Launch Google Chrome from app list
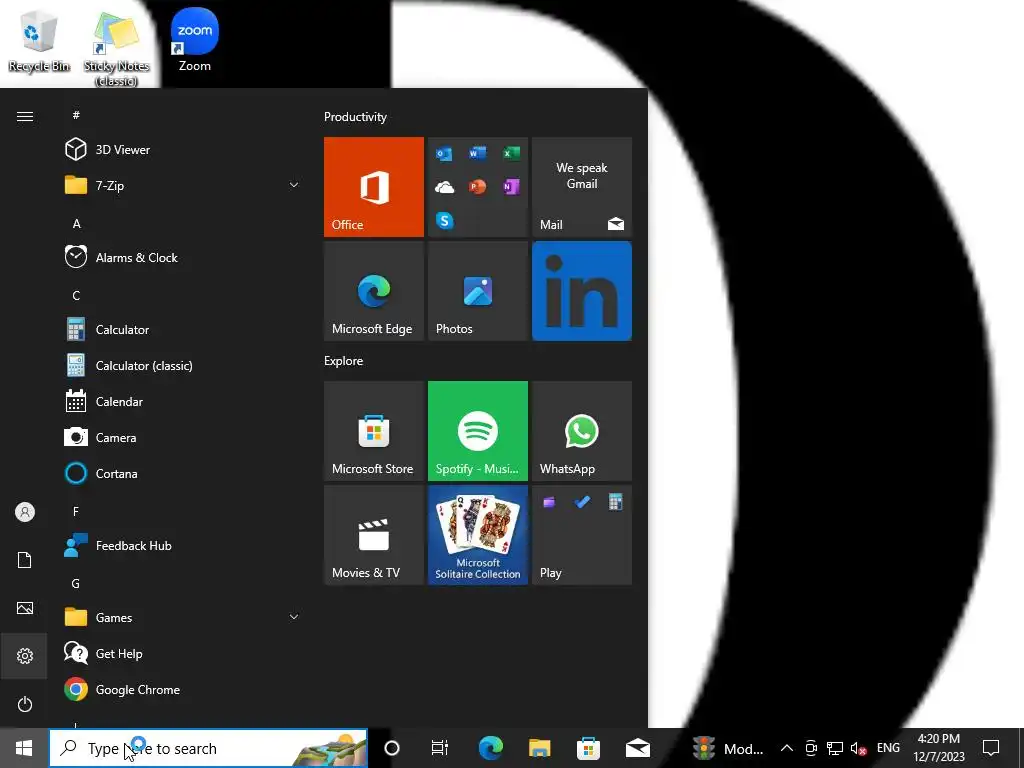The image size is (1024, 768). tap(182, 690)
